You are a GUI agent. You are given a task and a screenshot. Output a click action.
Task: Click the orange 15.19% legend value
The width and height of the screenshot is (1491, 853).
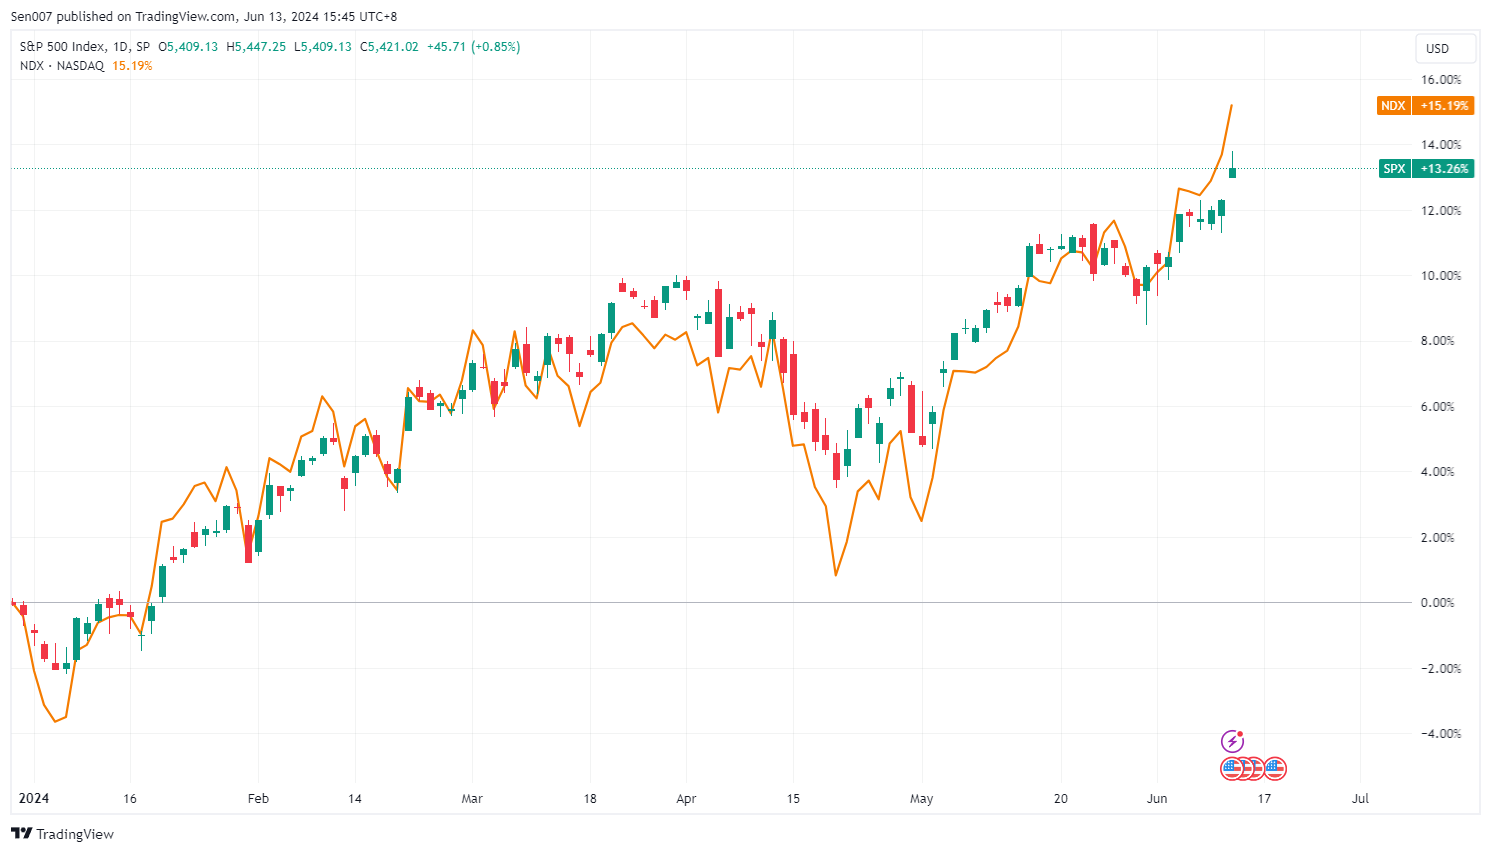click(x=132, y=66)
